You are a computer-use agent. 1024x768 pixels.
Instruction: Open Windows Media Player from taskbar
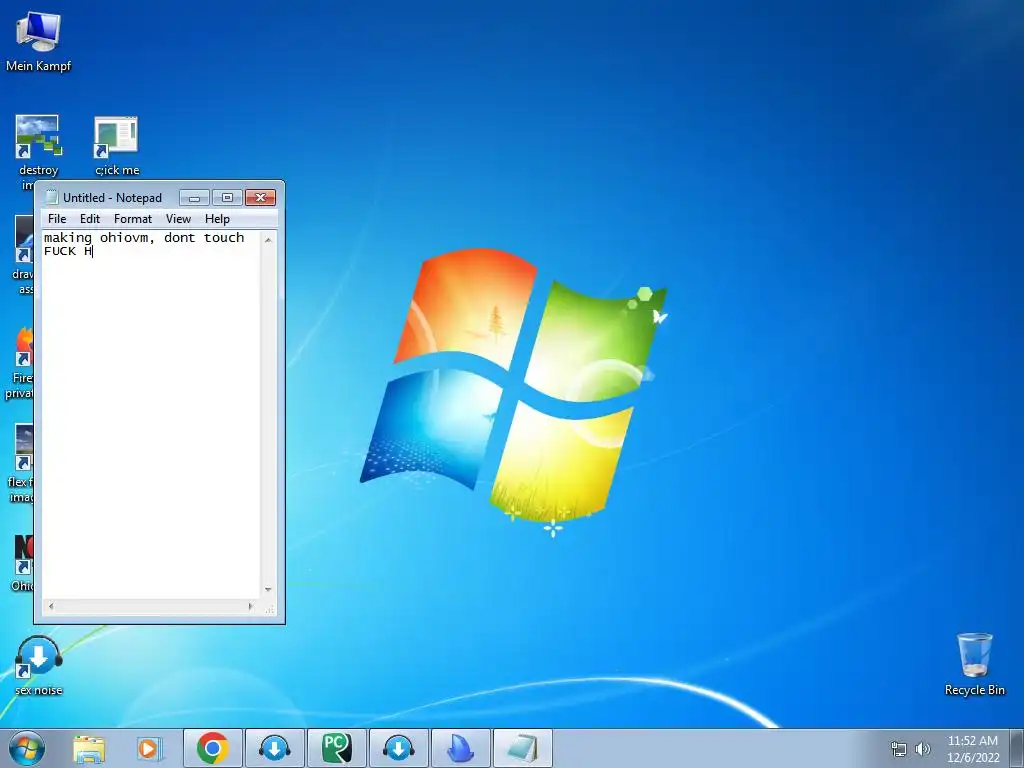[x=150, y=749]
